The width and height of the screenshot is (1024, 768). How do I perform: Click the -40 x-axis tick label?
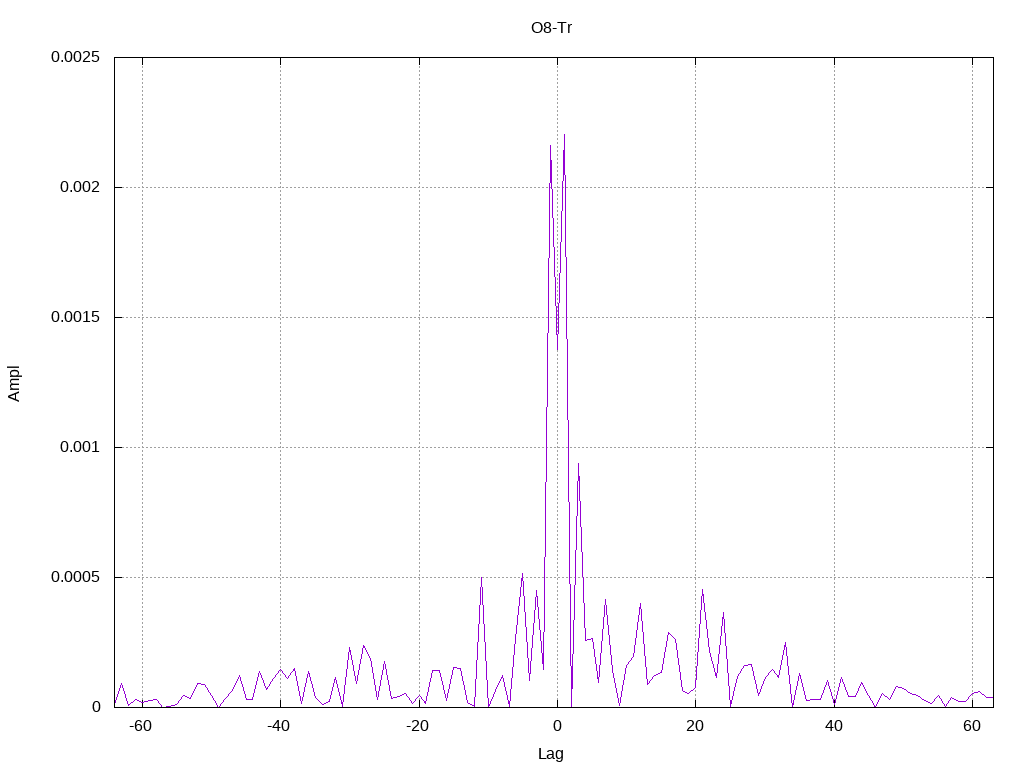pos(278,726)
